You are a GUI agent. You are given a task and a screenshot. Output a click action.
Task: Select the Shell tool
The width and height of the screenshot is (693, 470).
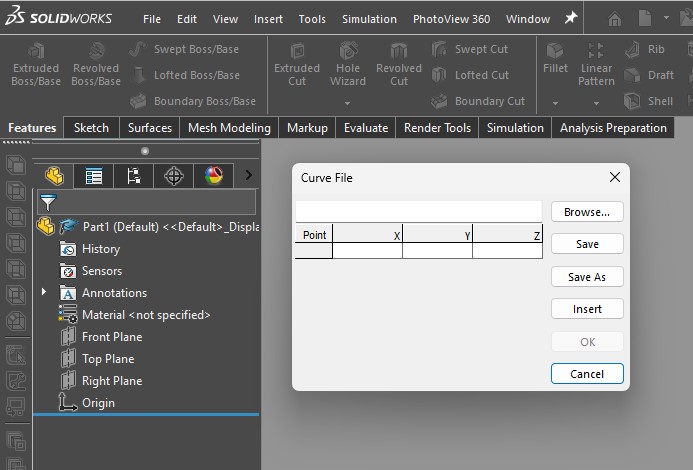pos(648,101)
